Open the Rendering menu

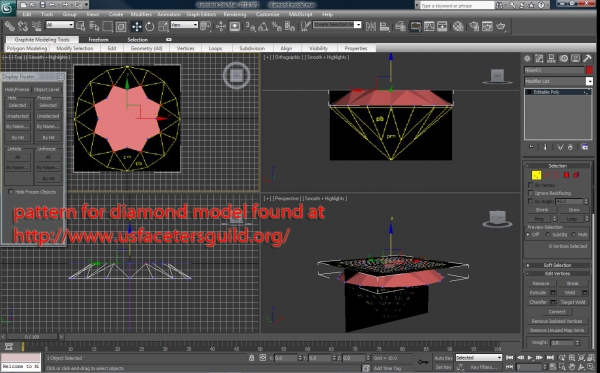tap(235, 14)
